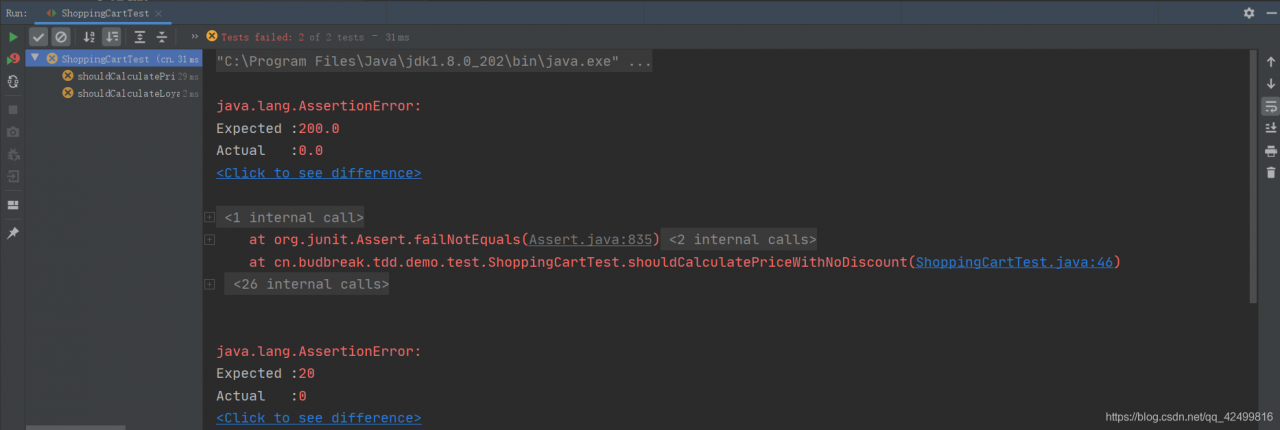Open ShoppingCartTest.java:46 stack trace link
This screenshot has width=1280, height=430.
(1014, 262)
